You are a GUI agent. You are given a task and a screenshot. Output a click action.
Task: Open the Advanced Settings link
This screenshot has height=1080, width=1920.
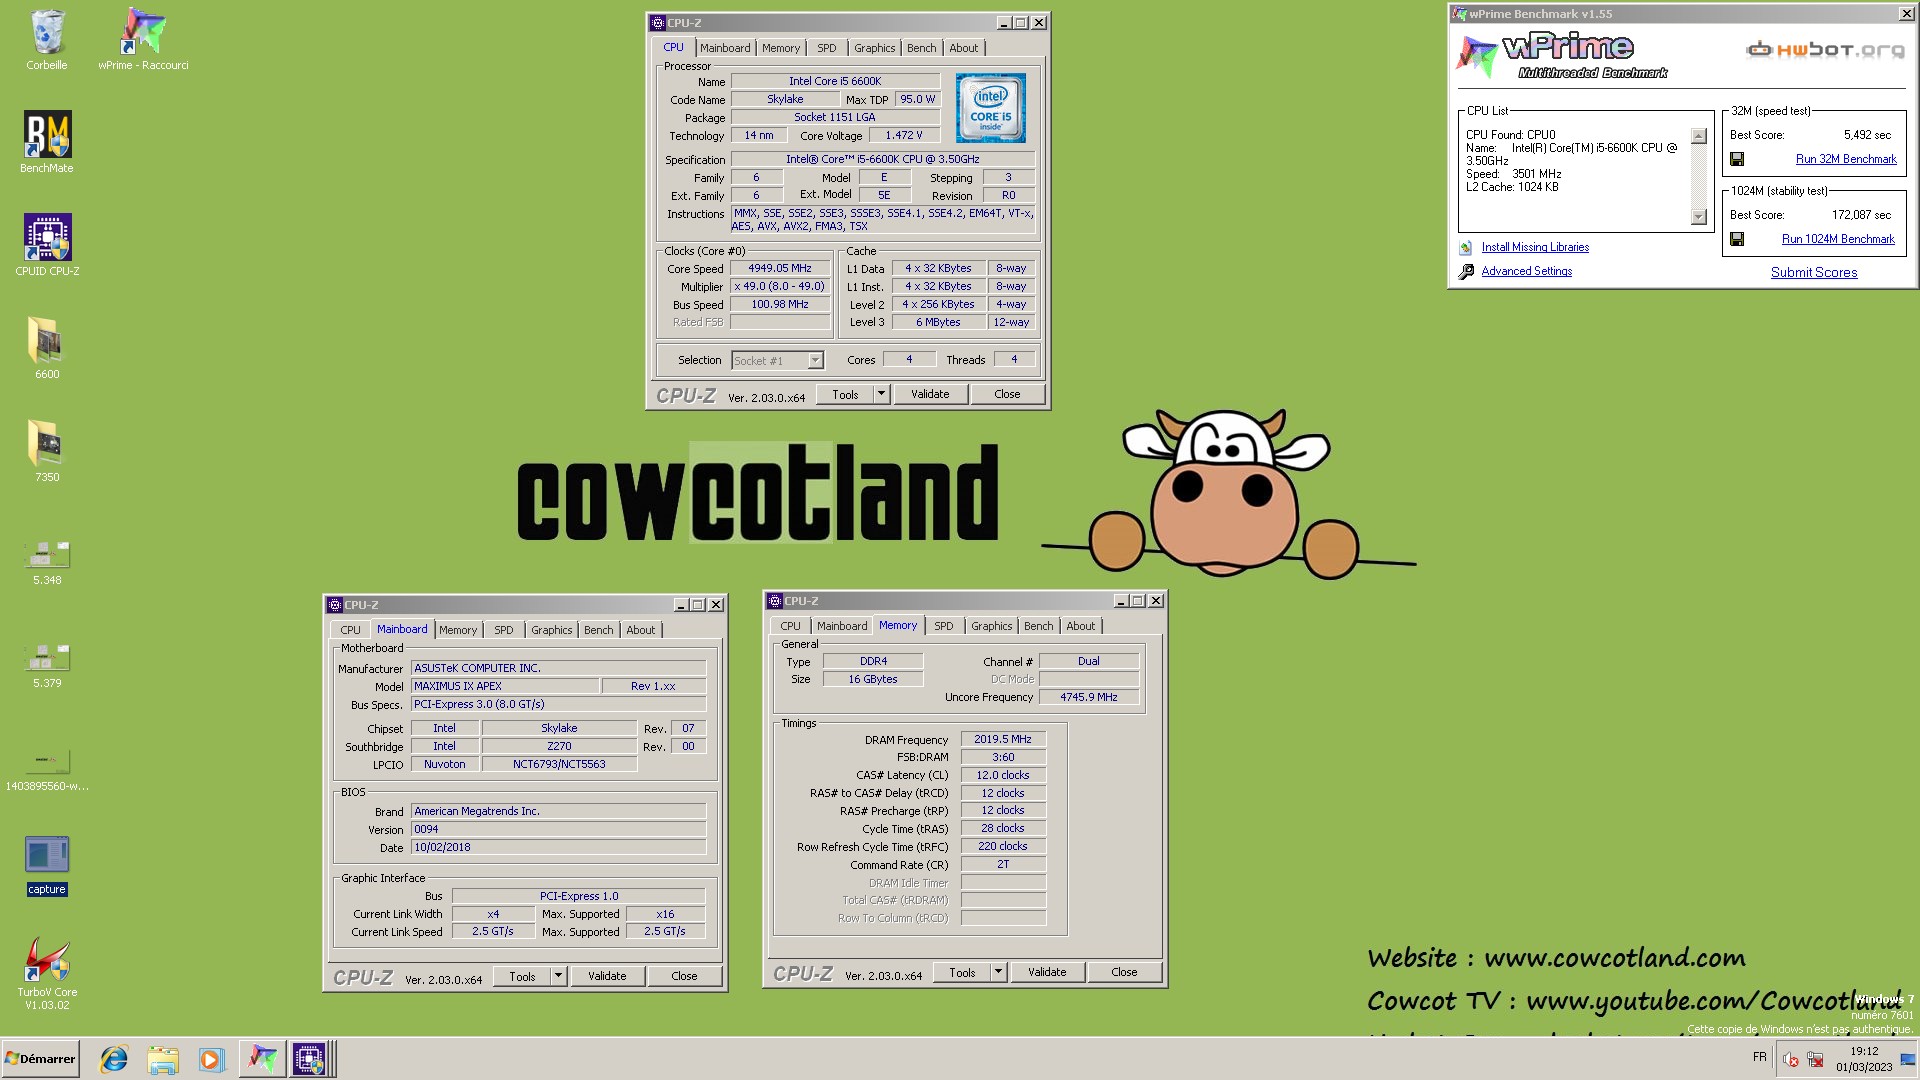coord(1526,271)
